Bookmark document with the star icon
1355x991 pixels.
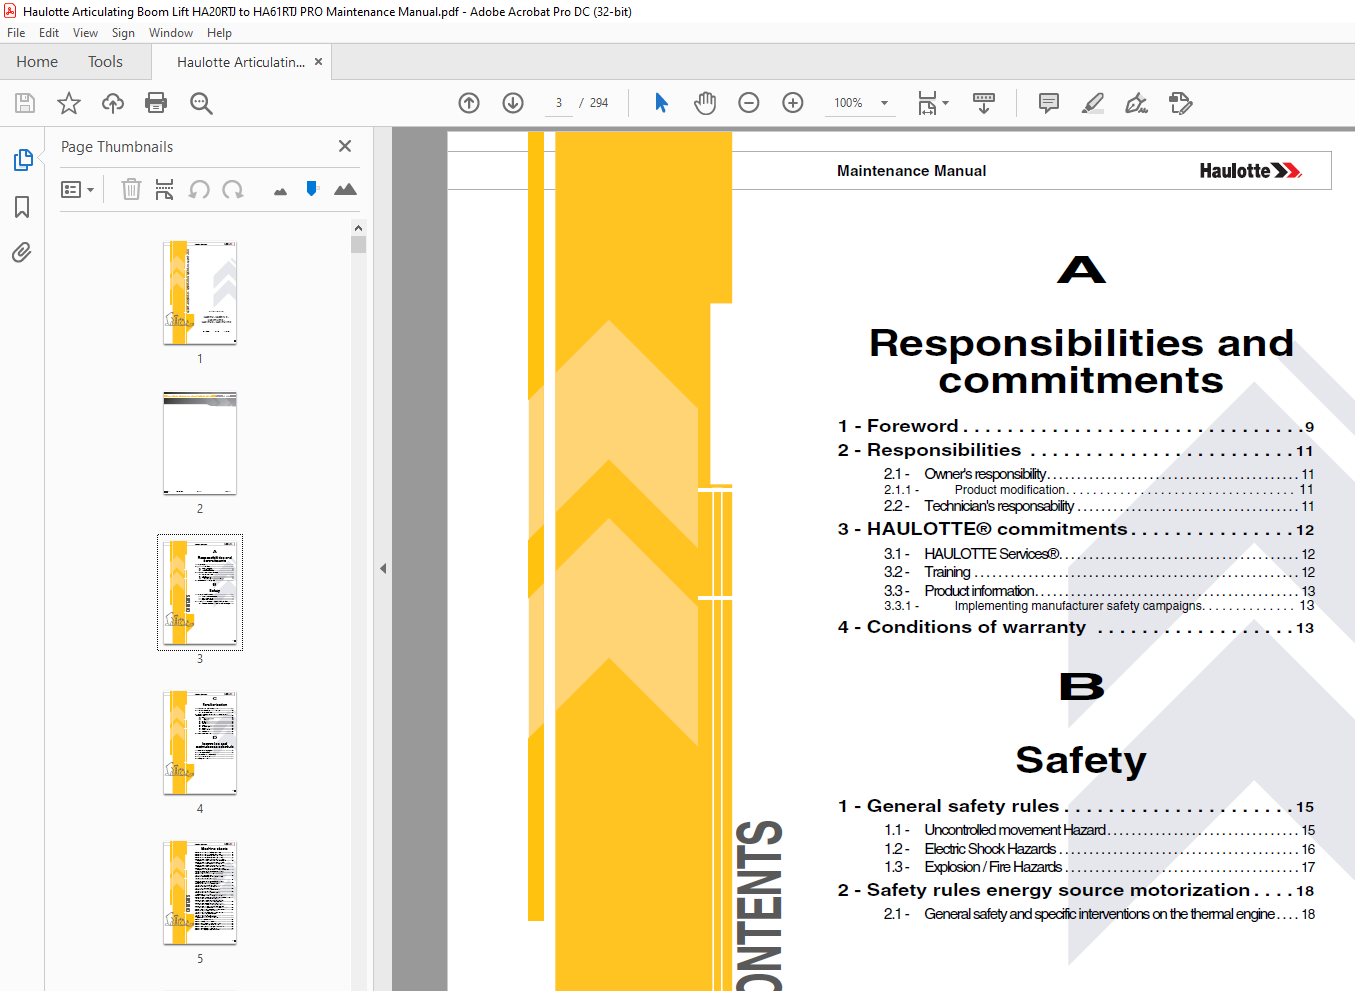(x=69, y=103)
